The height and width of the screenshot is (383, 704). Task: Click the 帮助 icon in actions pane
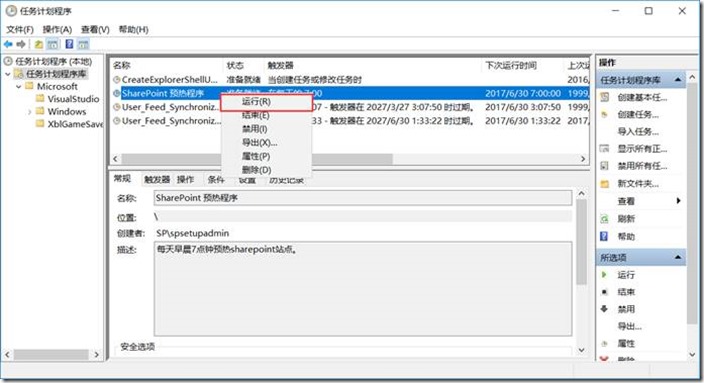pyautogui.click(x=604, y=236)
